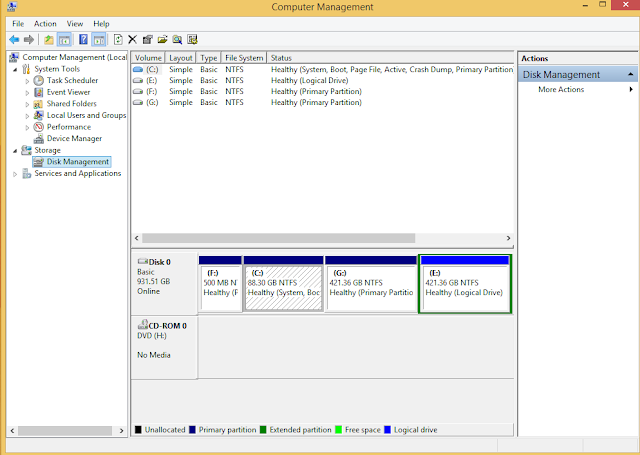Click the Shared Folders icon in tree
Image resolution: width=640 pixels, height=455 pixels.
click(x=38, y=104)
